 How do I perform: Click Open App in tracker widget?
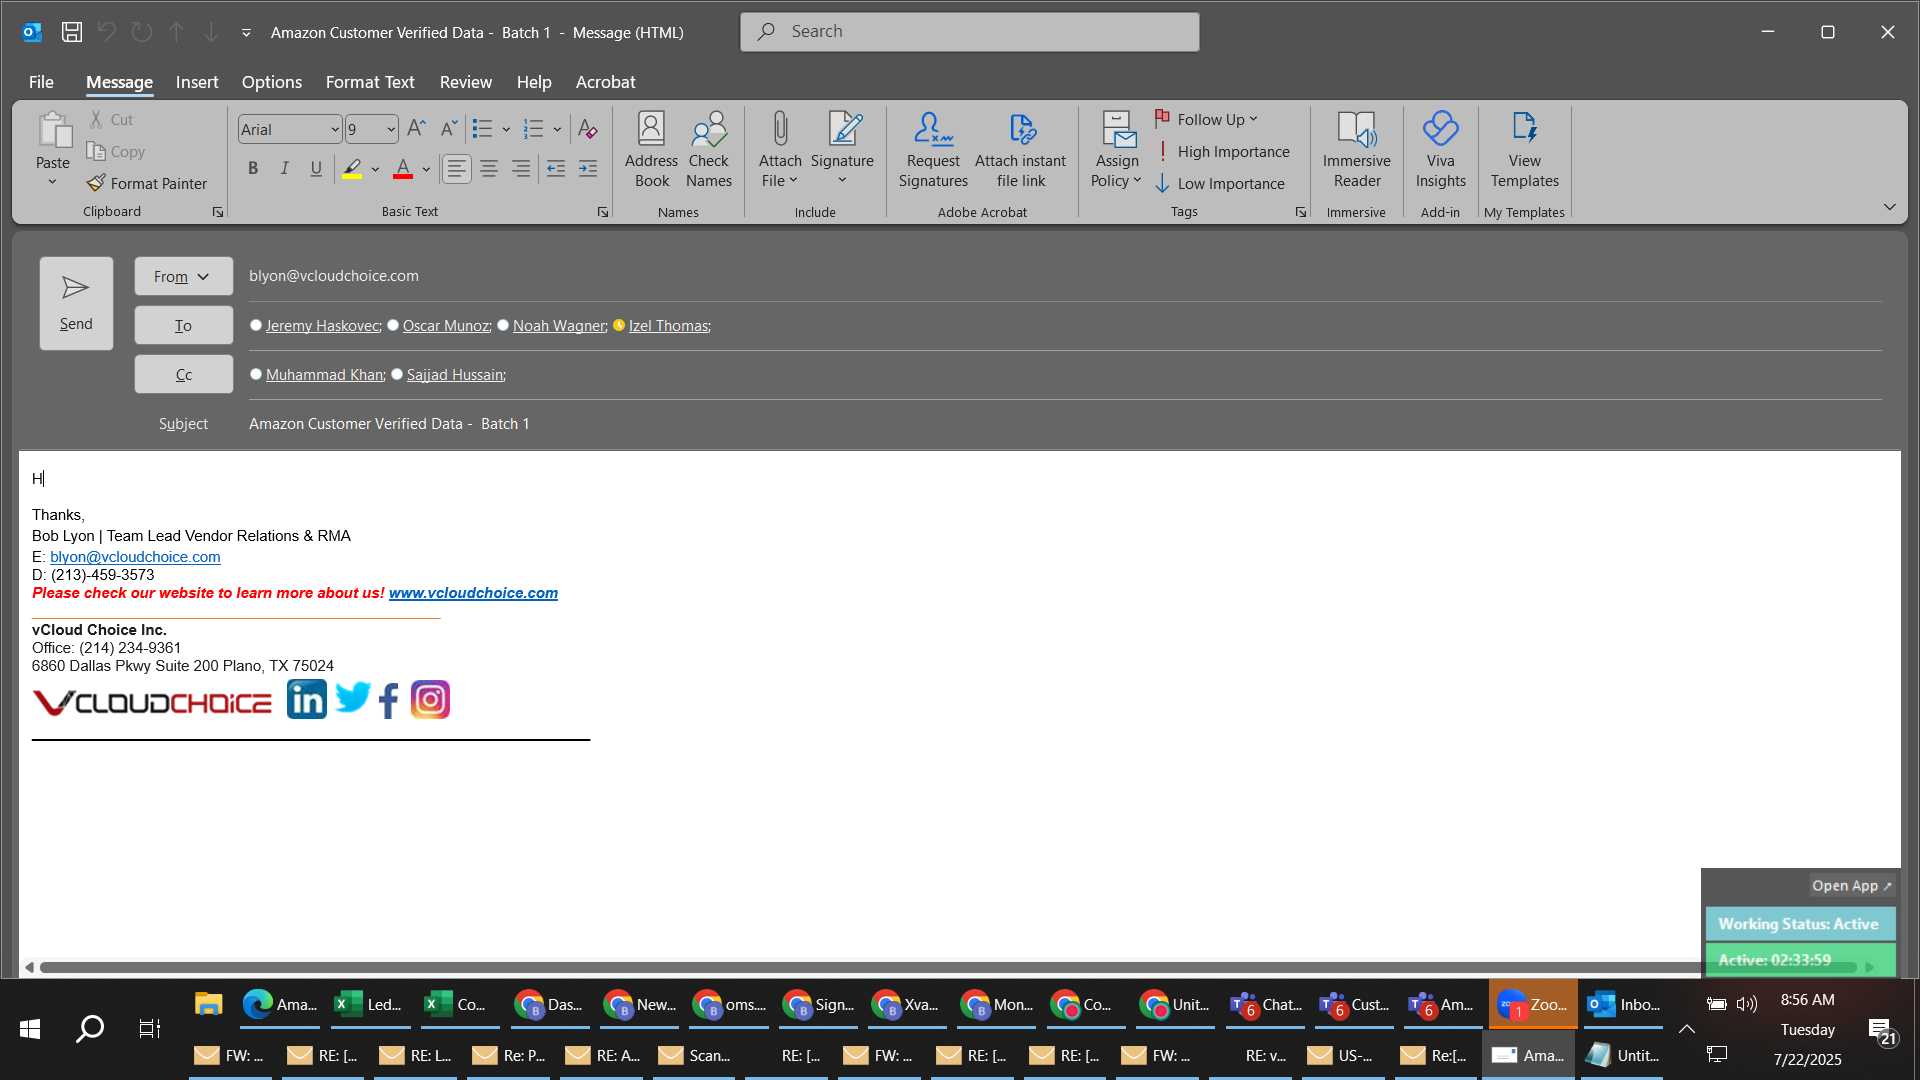tap(1852, 886)
